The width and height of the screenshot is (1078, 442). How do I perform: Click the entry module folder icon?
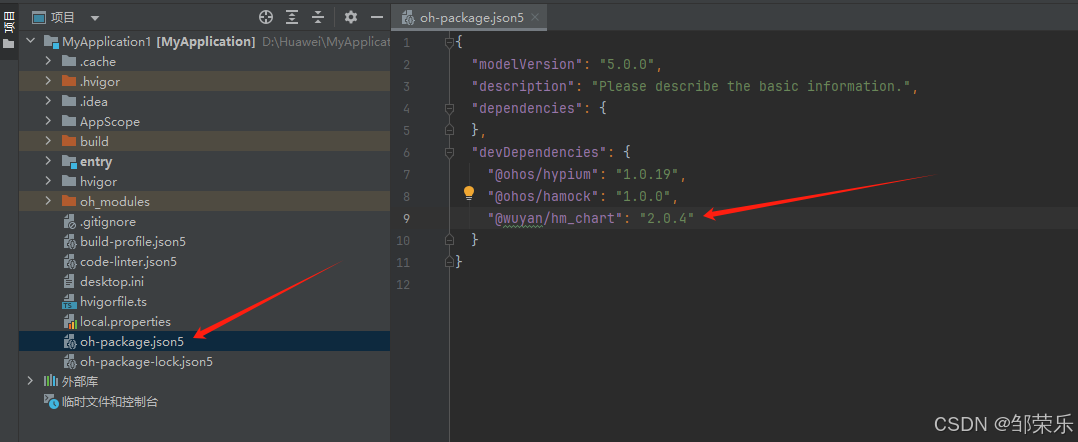coord(69,162)
